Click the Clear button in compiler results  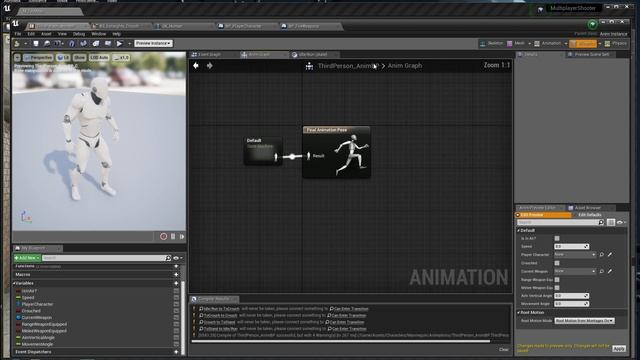[x=504, y=349]
